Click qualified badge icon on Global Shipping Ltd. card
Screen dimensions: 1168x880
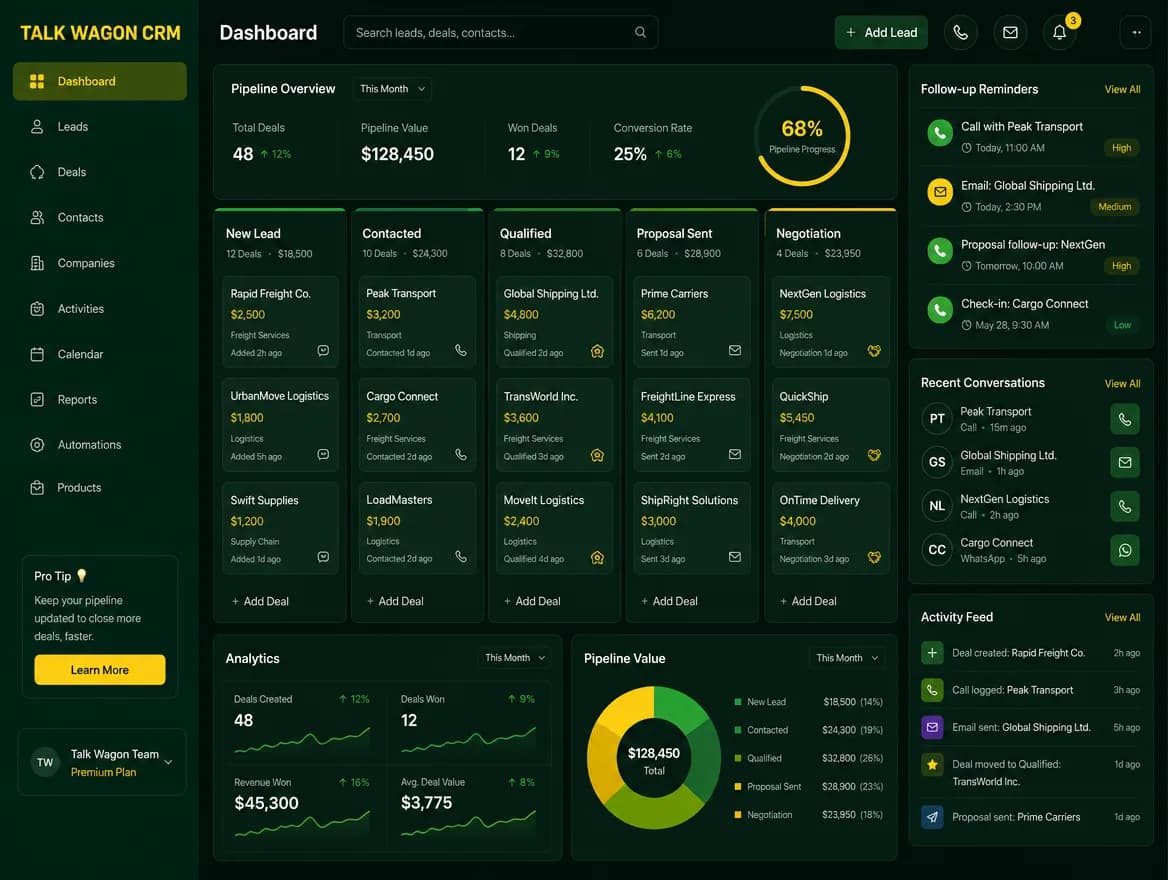[x=597, y=351]
